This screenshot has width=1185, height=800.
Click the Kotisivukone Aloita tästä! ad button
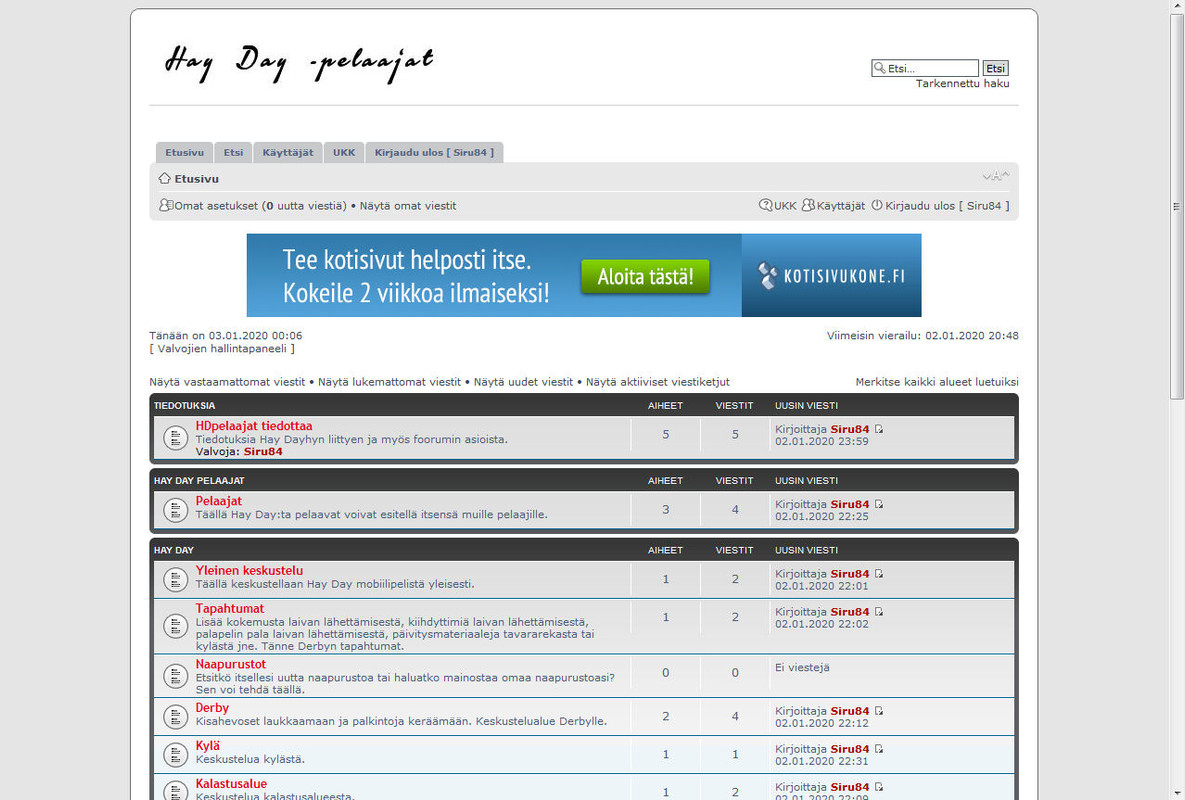[645, 276]
